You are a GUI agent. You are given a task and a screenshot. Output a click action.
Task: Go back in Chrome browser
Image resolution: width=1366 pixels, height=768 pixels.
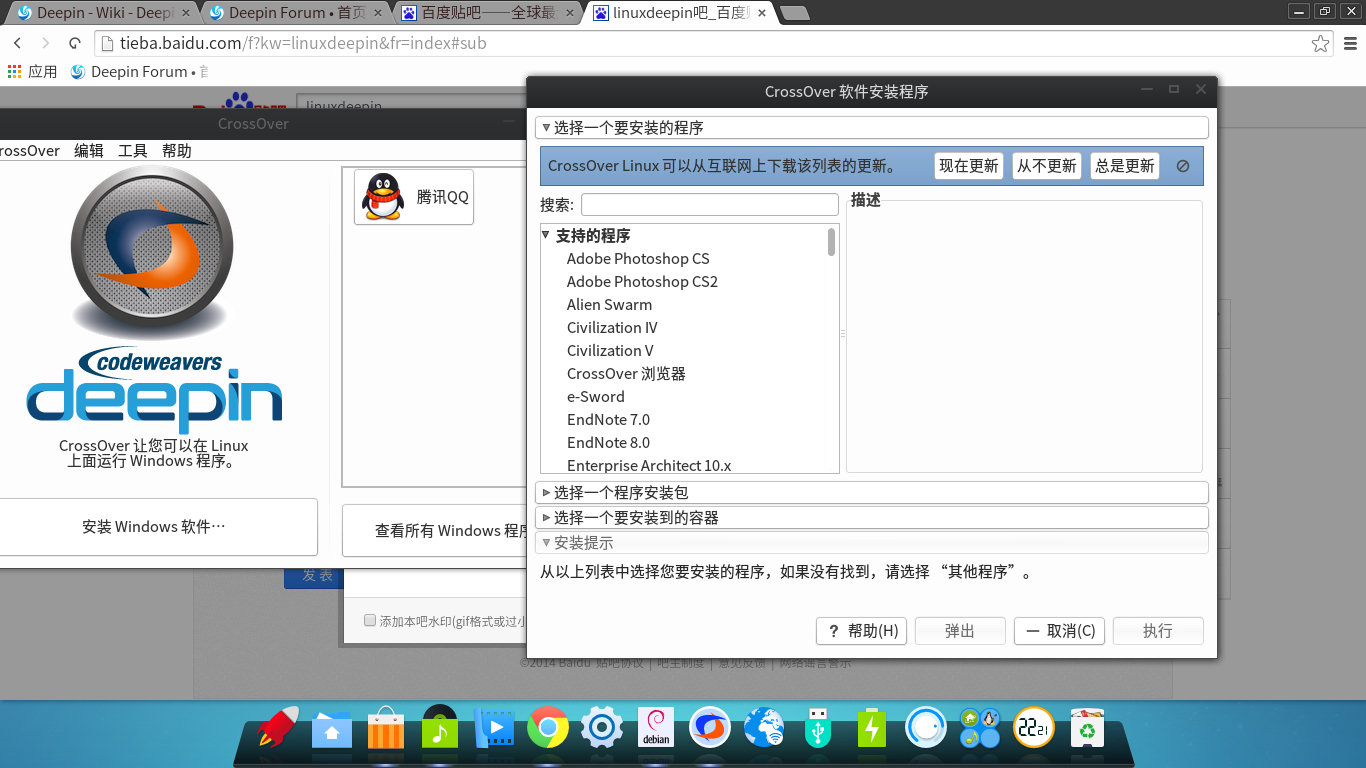(x=18, y=43)
